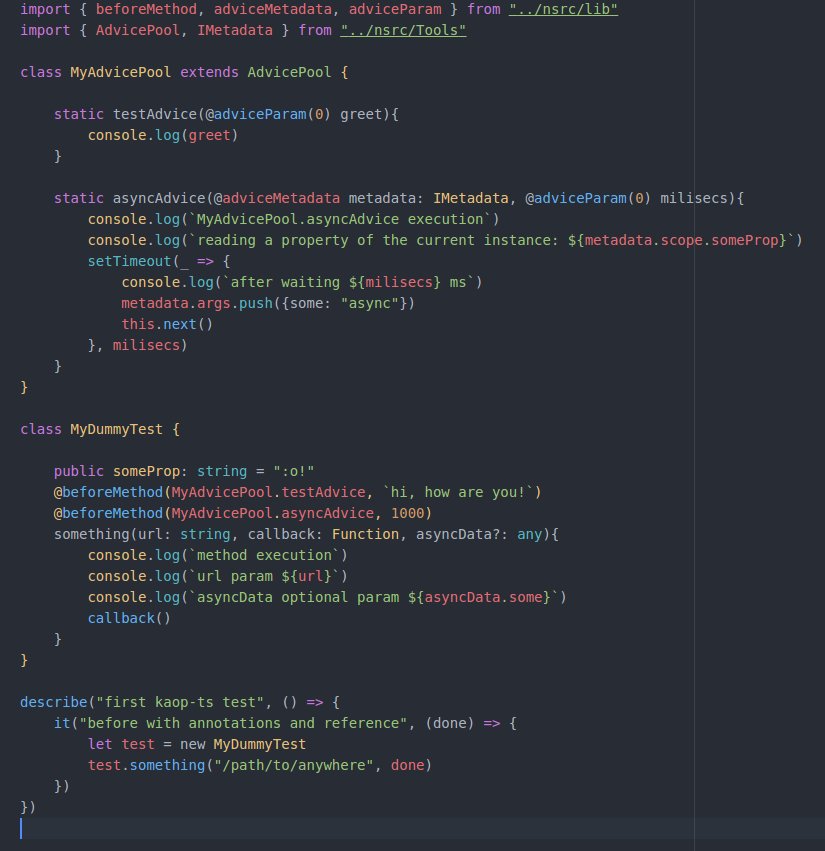Click the "../nsrc/Tools" import path

coord(403,30)
